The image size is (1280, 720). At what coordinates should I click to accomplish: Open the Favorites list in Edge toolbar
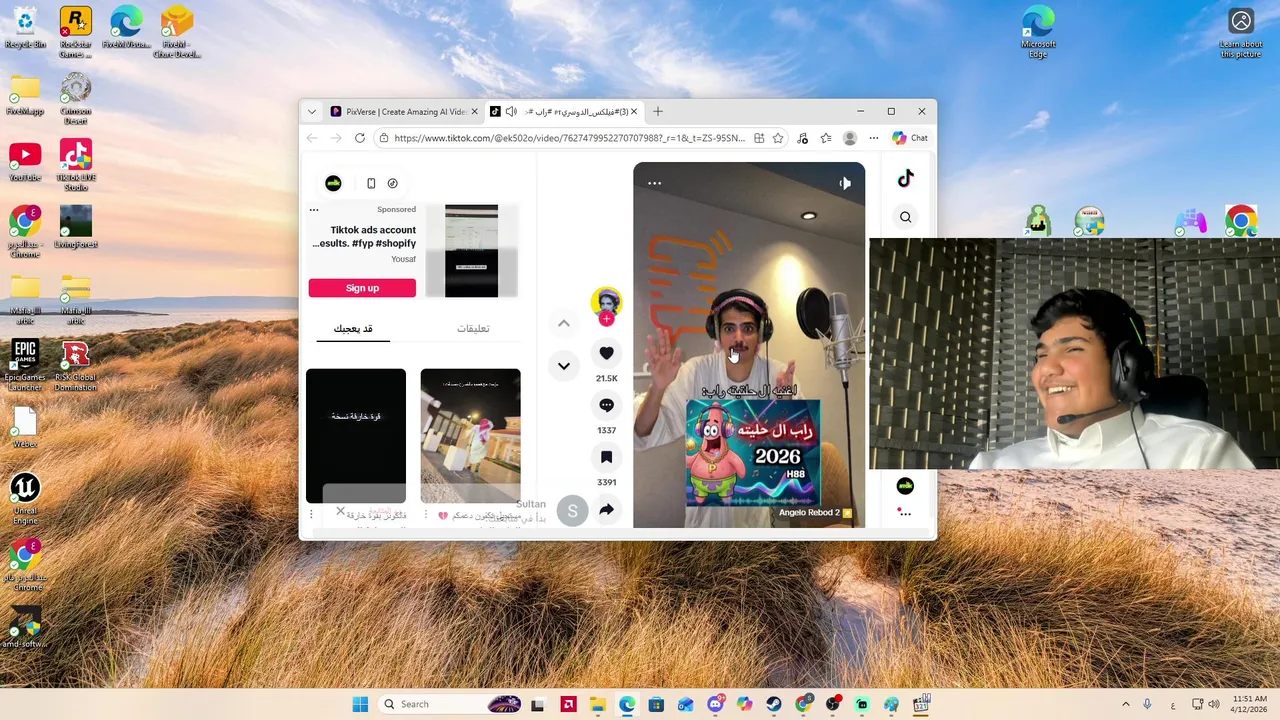click(826, 138)
